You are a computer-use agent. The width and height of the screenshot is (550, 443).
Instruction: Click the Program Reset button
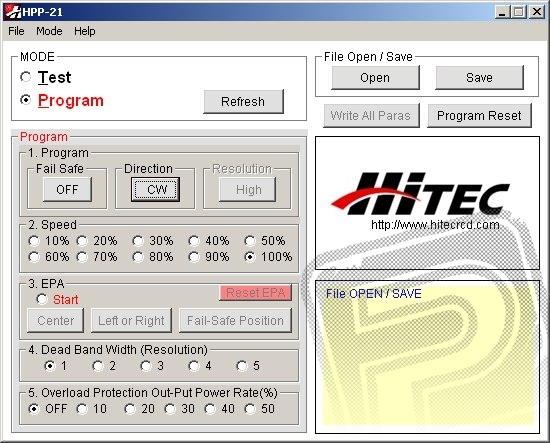pyautogui.click(x=479, y=116)
